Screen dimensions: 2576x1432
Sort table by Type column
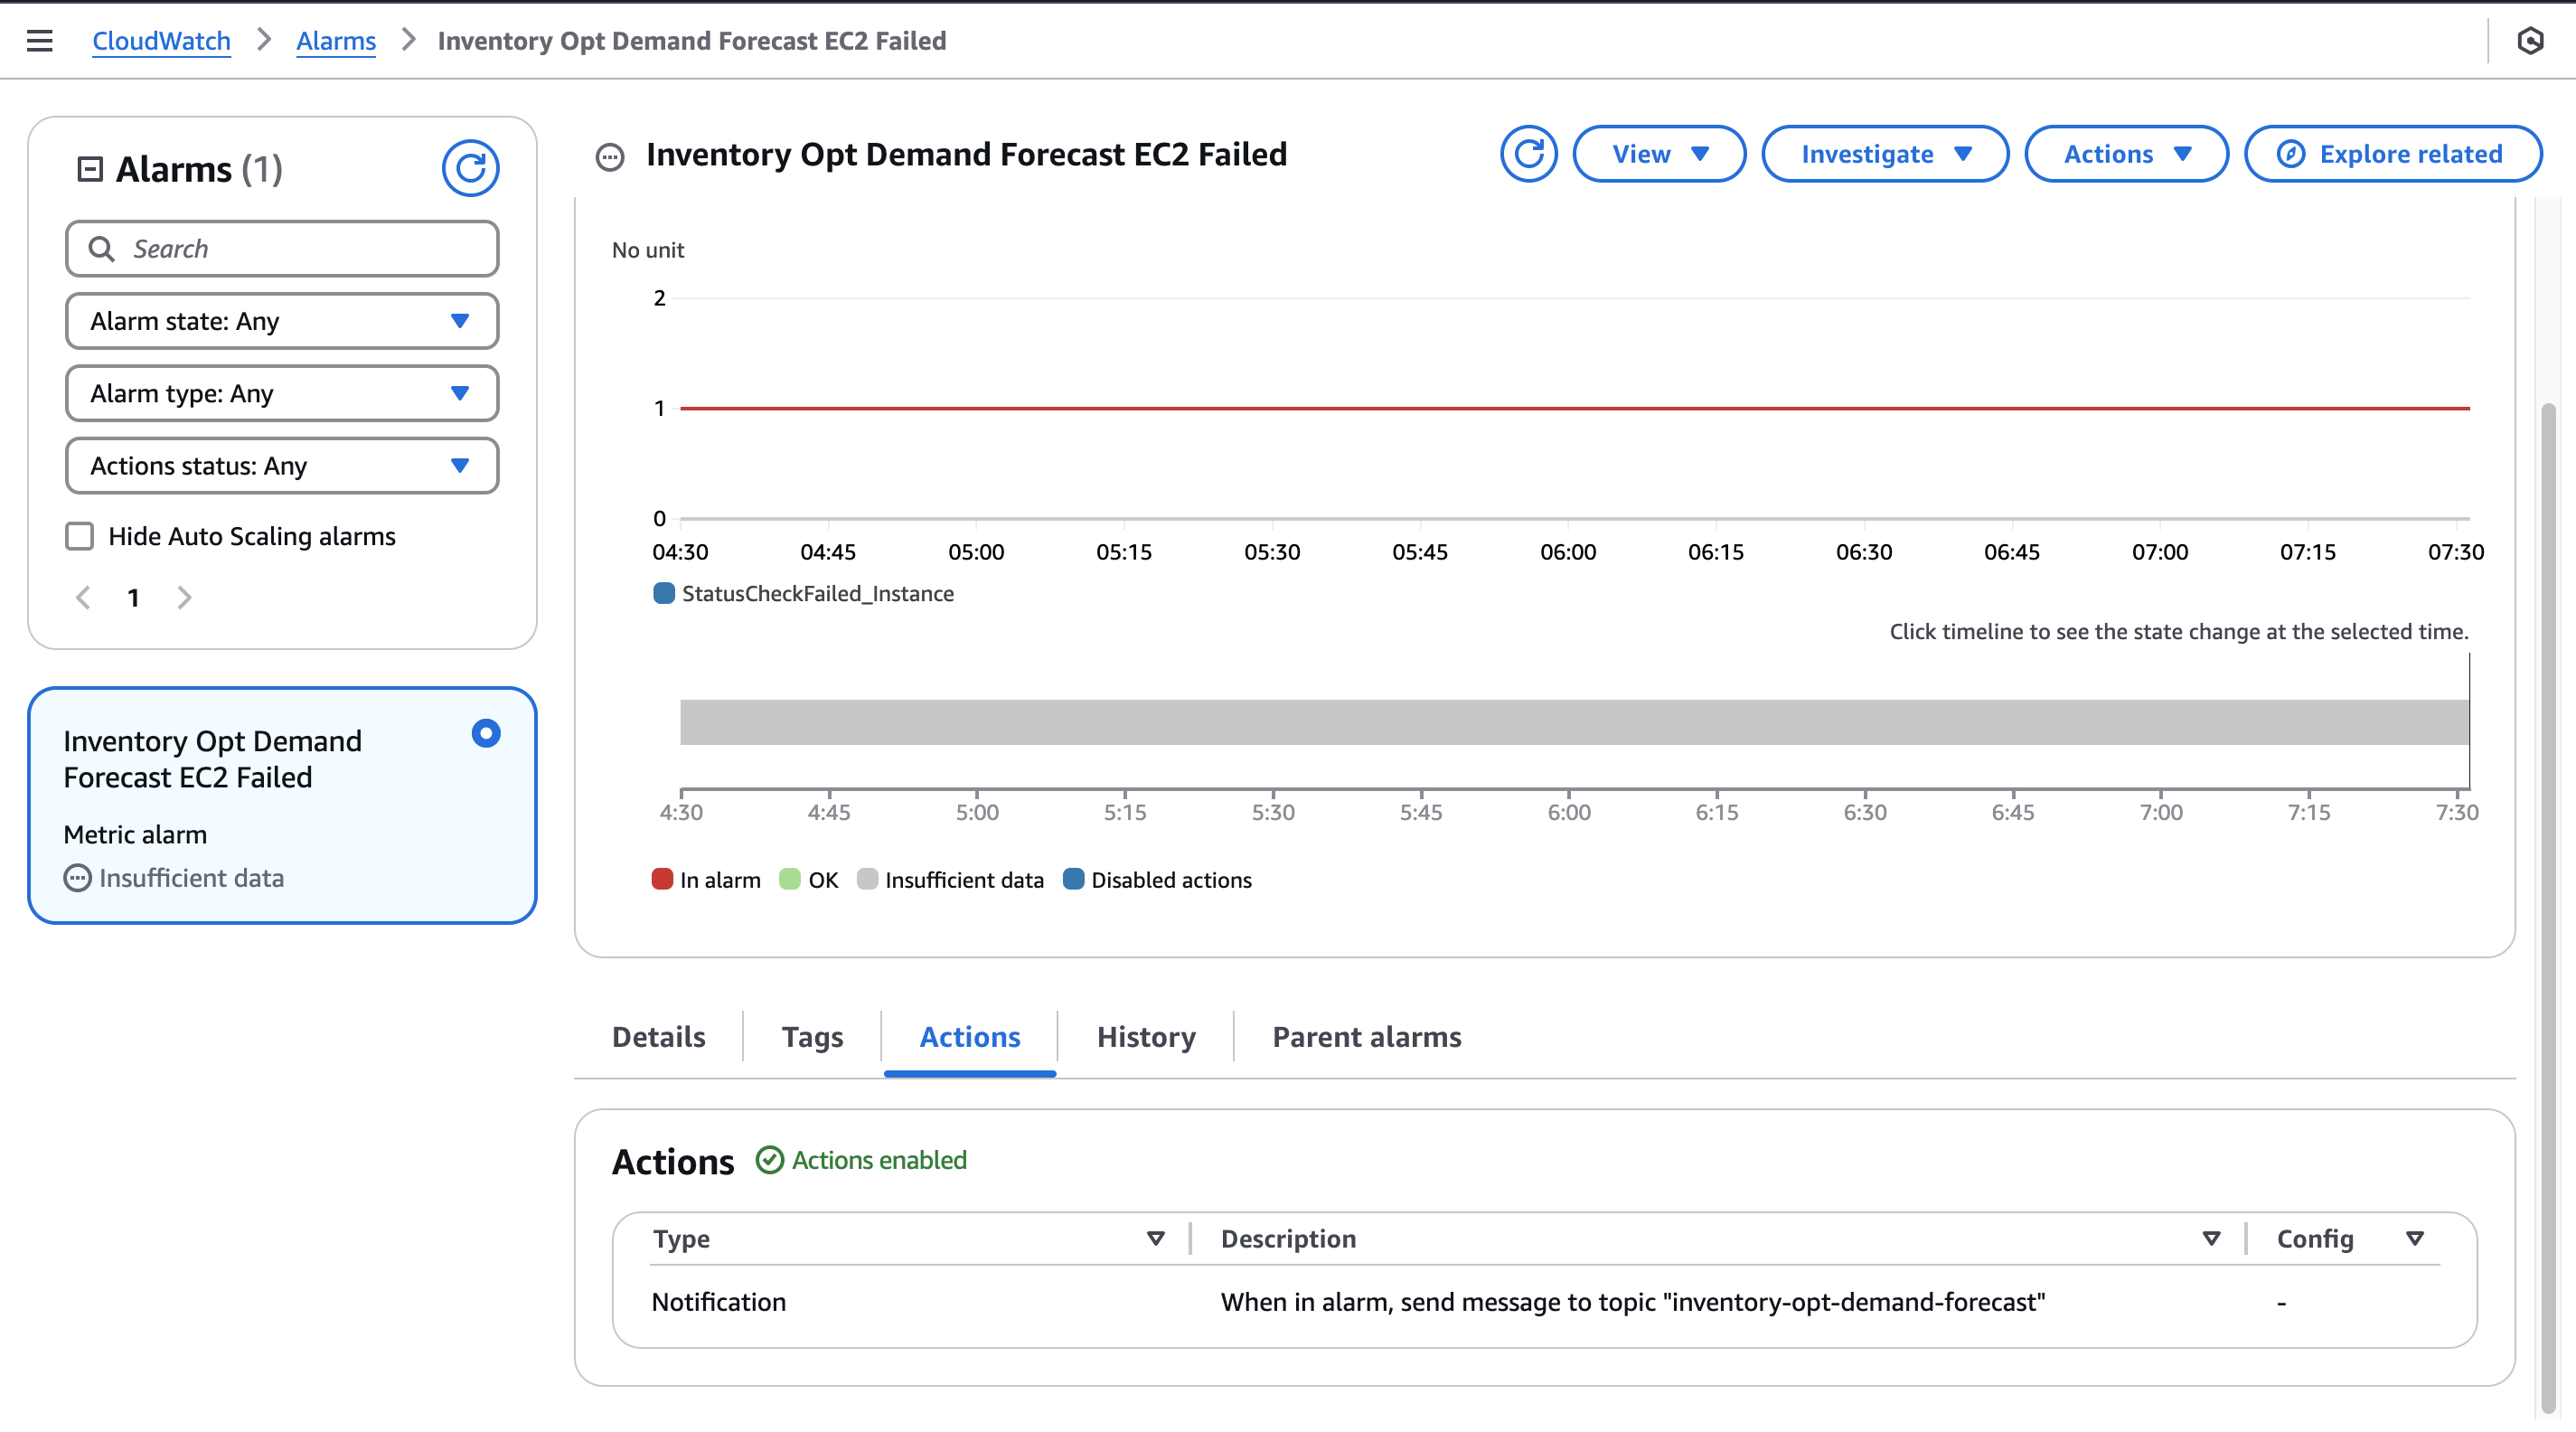pyautogui.click(x=1156, y=1239)
